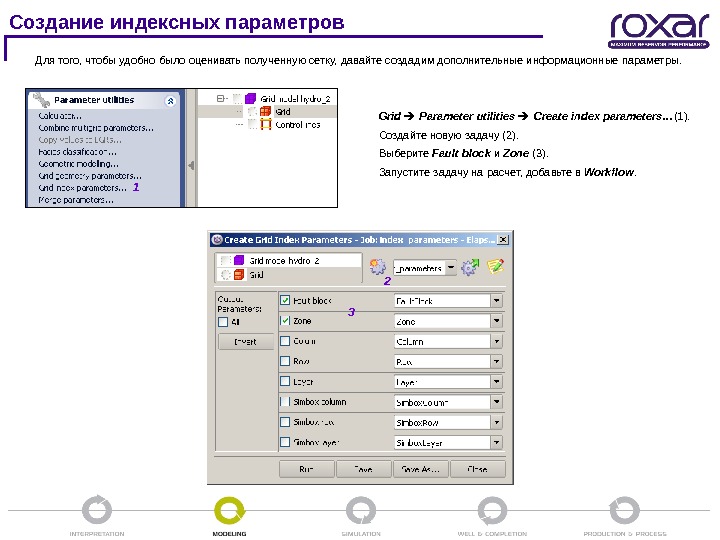Open the Fault block name dropdown arrow
Screen dimensions: 720x540
(x=496, y=301)
